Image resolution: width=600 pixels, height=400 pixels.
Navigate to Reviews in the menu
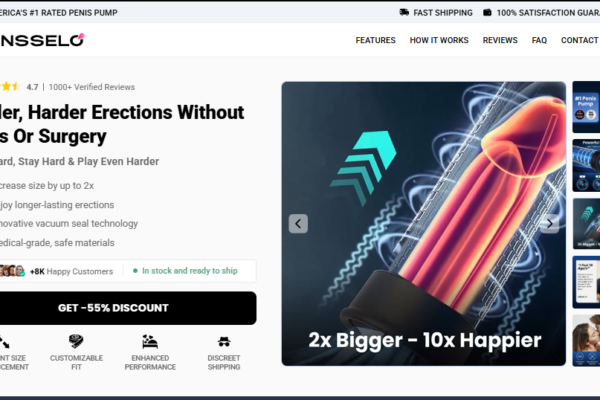coord(500,40)
